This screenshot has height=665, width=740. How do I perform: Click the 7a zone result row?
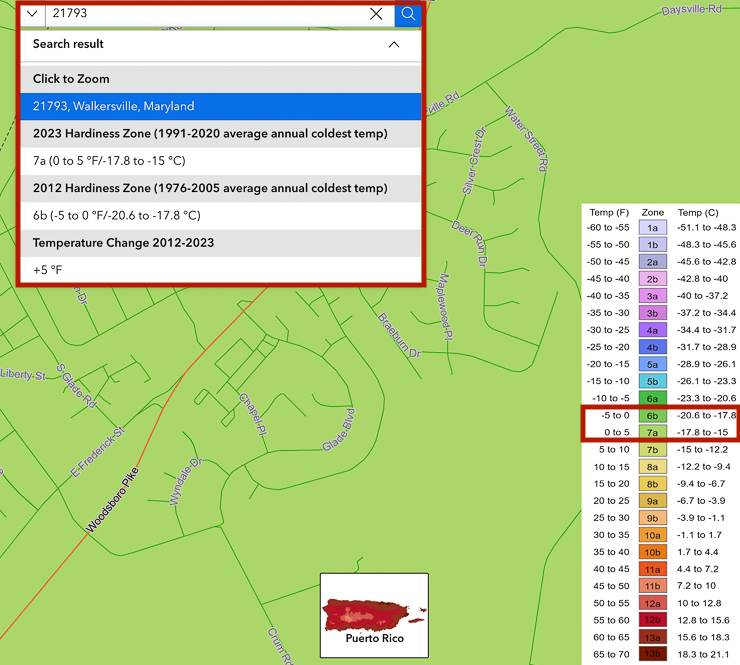click(x=220, y=160)
